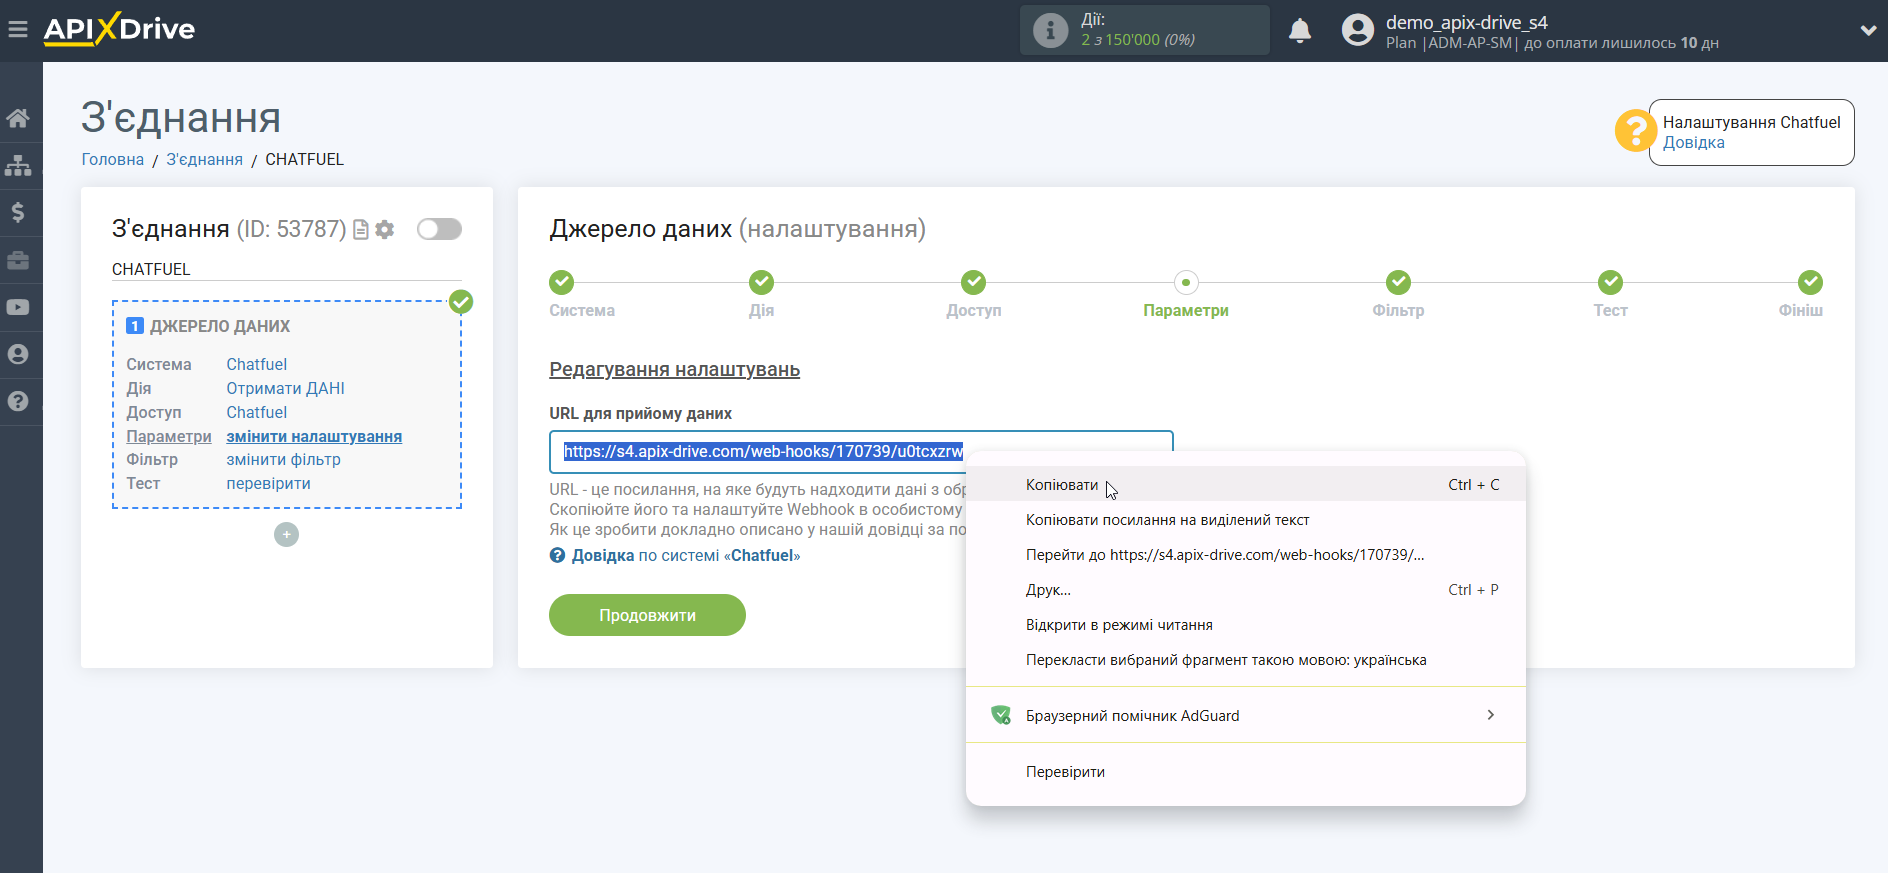
Task: Click Отримати ДАНІ action link
Action: click(x=285, y=389)
